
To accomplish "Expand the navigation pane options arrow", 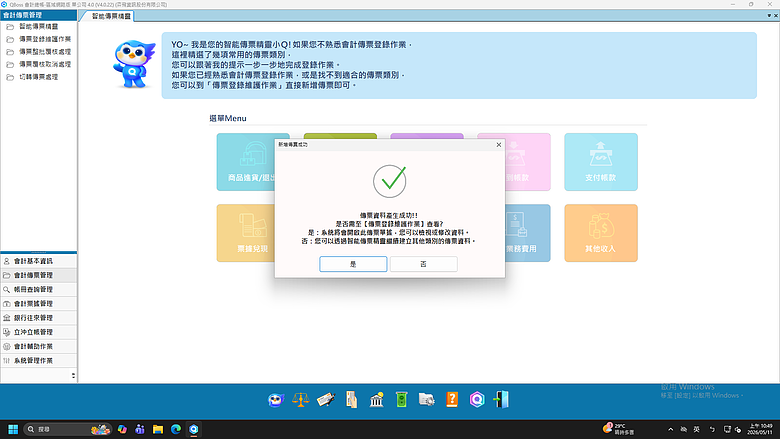I will (73, 375).
